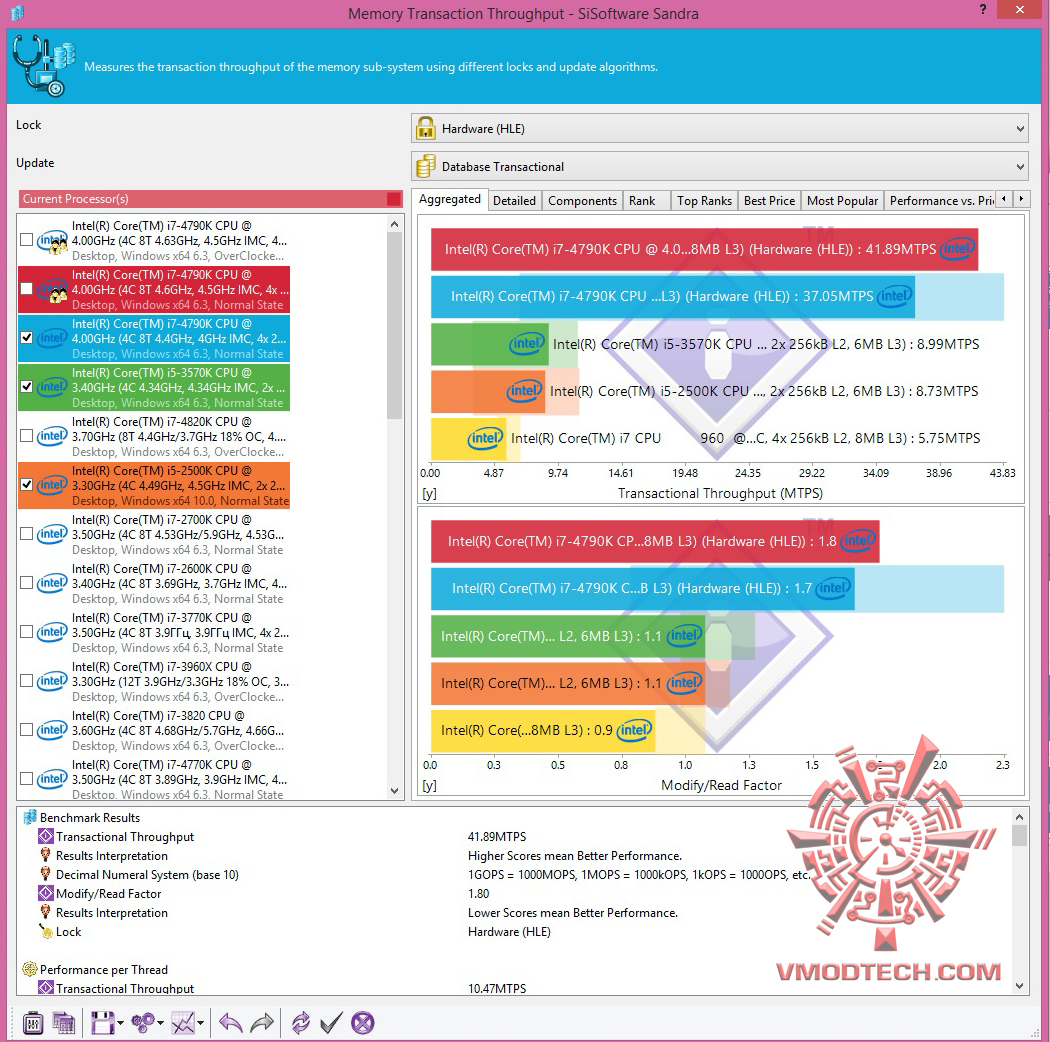Uncheck the green i5-3570K processor
Viewport: 1050px width, 1042px height.
coord(26,386)
